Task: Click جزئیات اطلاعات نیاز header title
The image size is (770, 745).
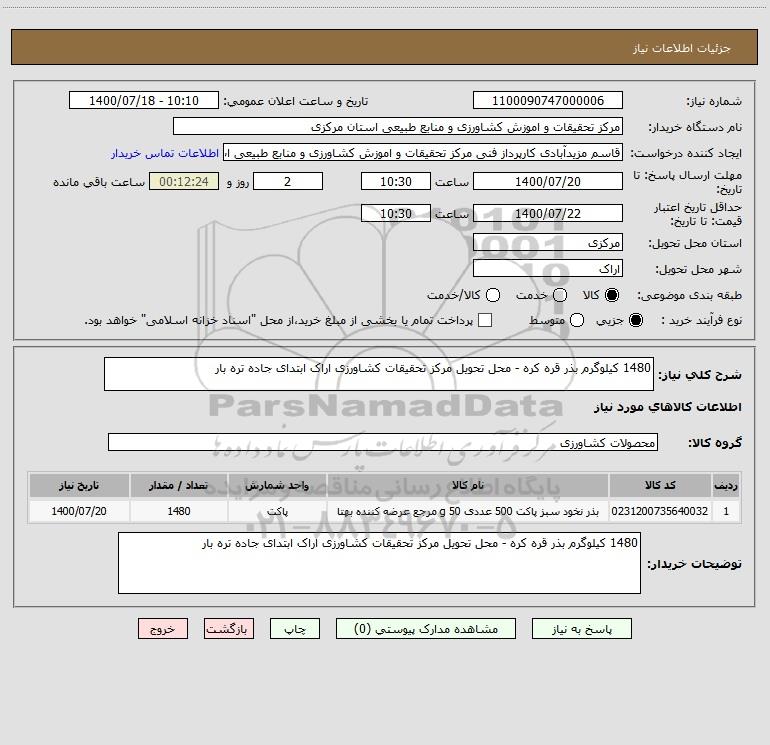Action: [x=681, y=48]
